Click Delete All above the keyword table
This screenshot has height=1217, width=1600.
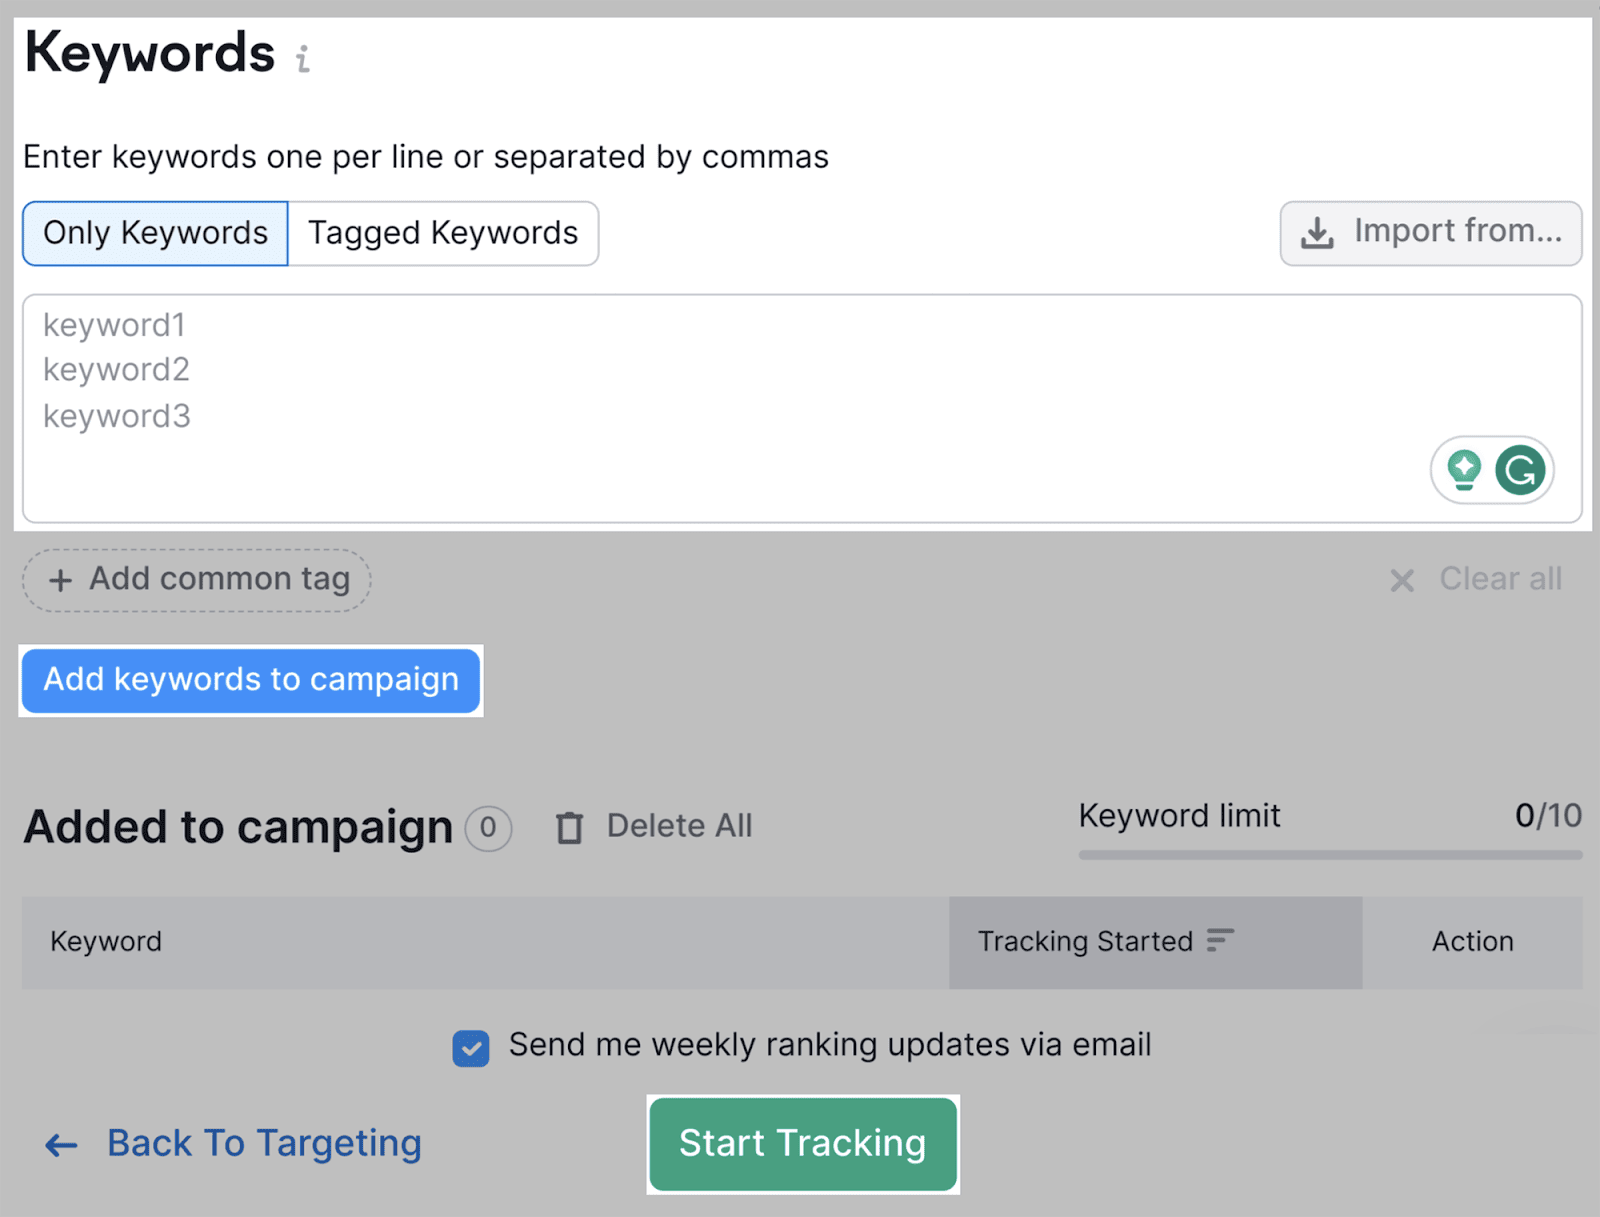[x=679, y=826]
